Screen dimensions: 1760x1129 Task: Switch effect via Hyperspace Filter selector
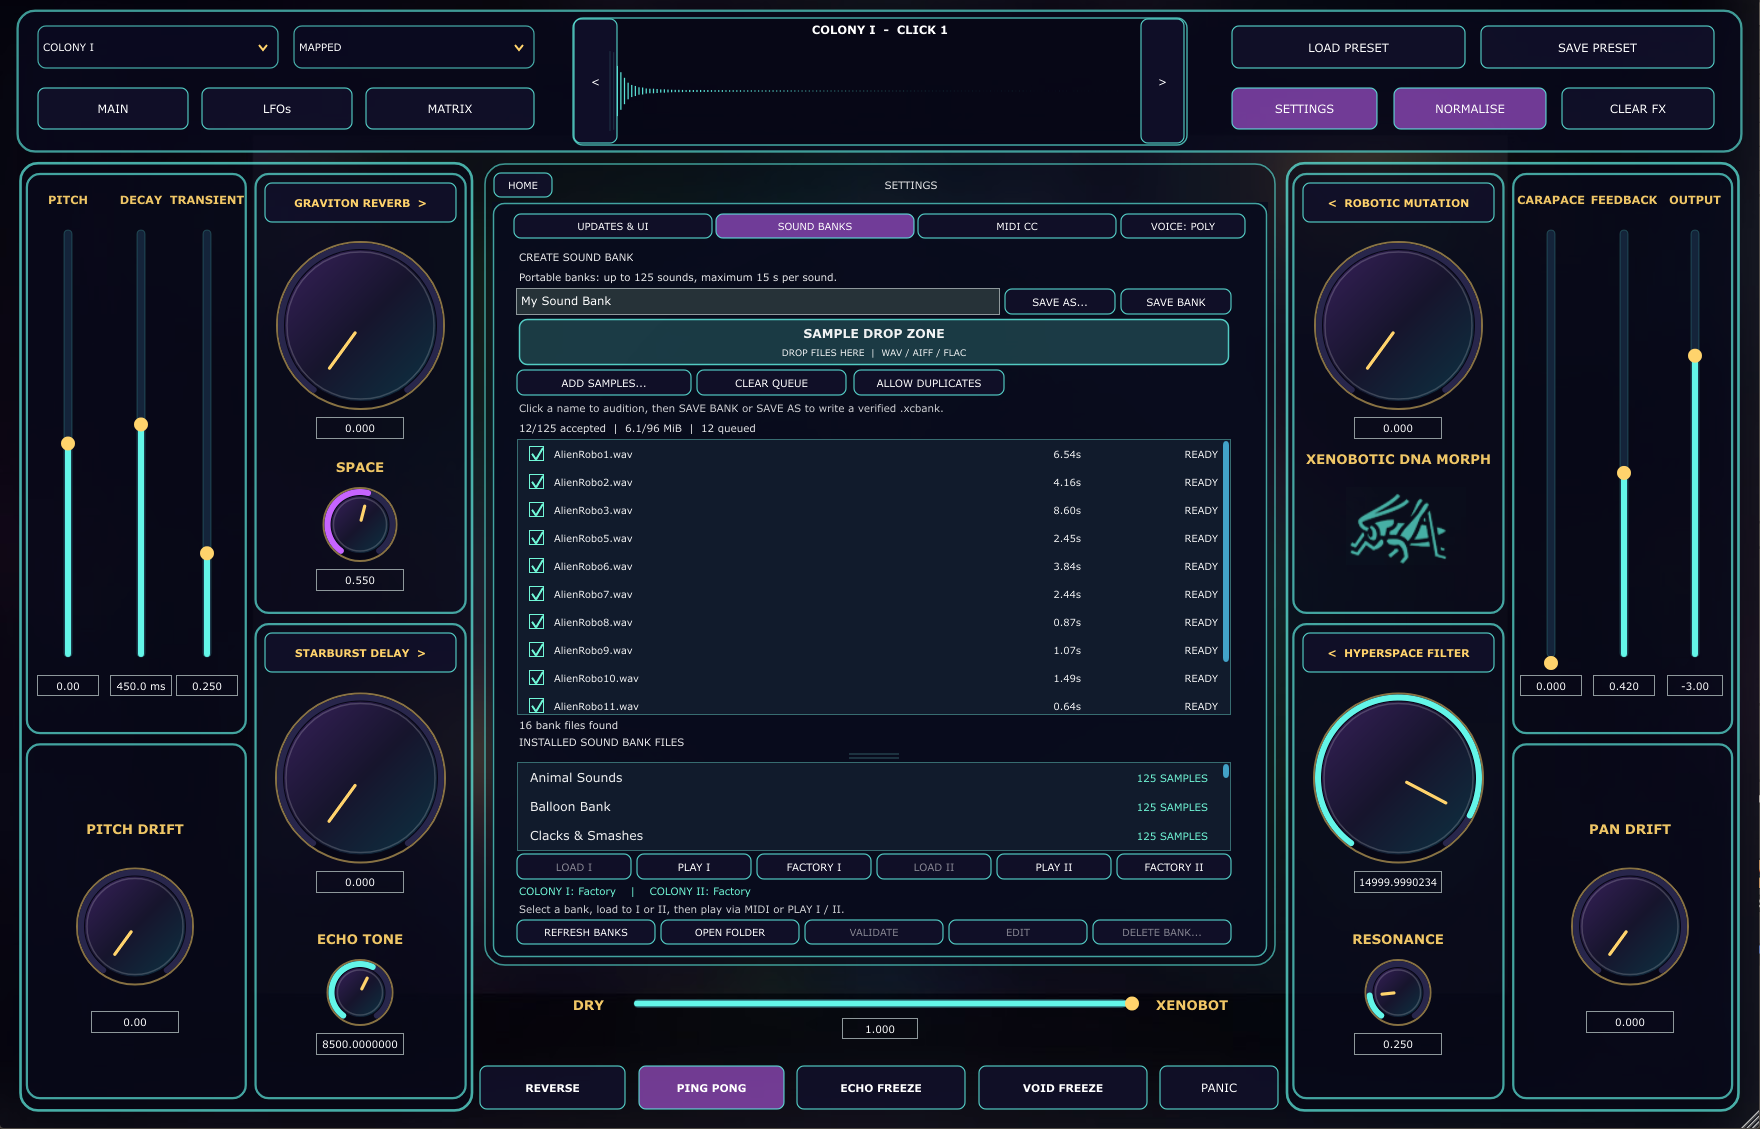pos(1398,653)
